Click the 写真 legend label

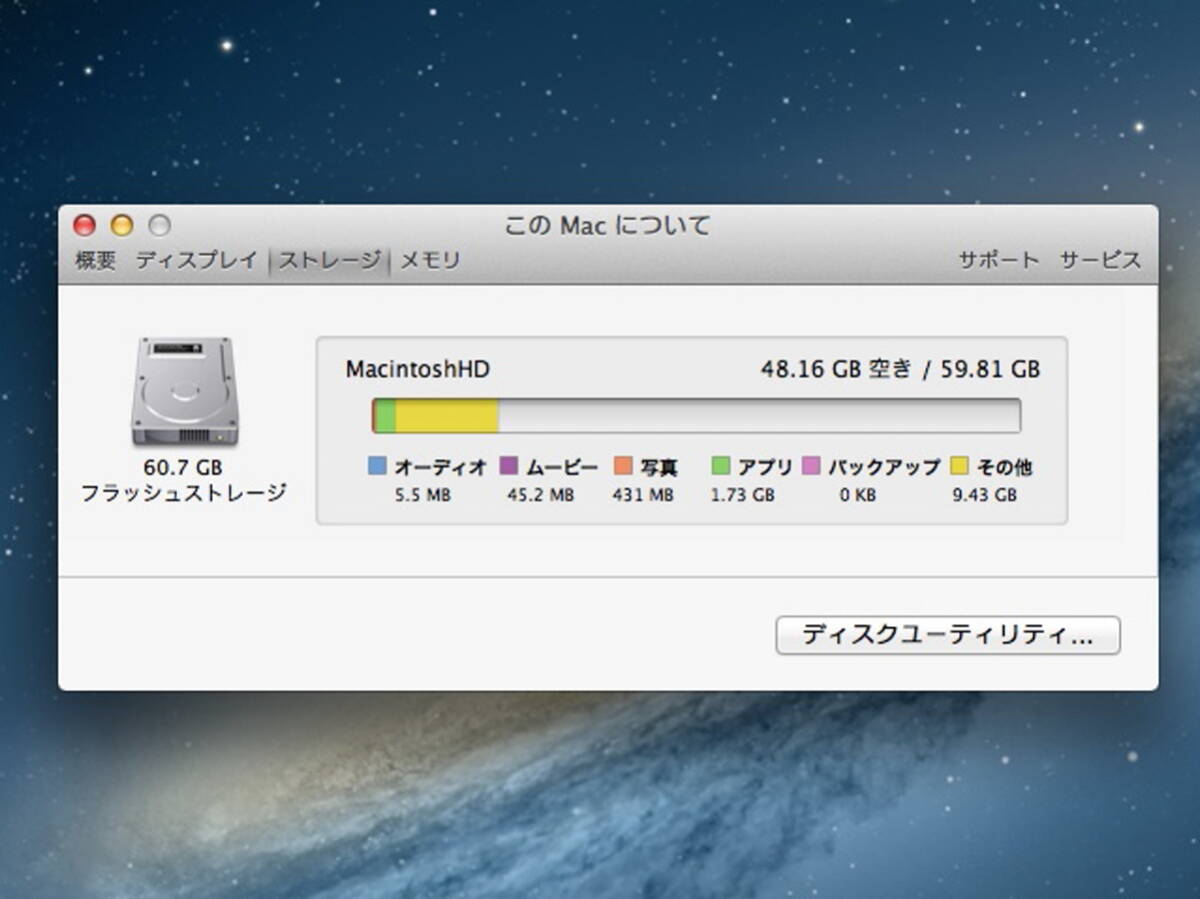659,467
